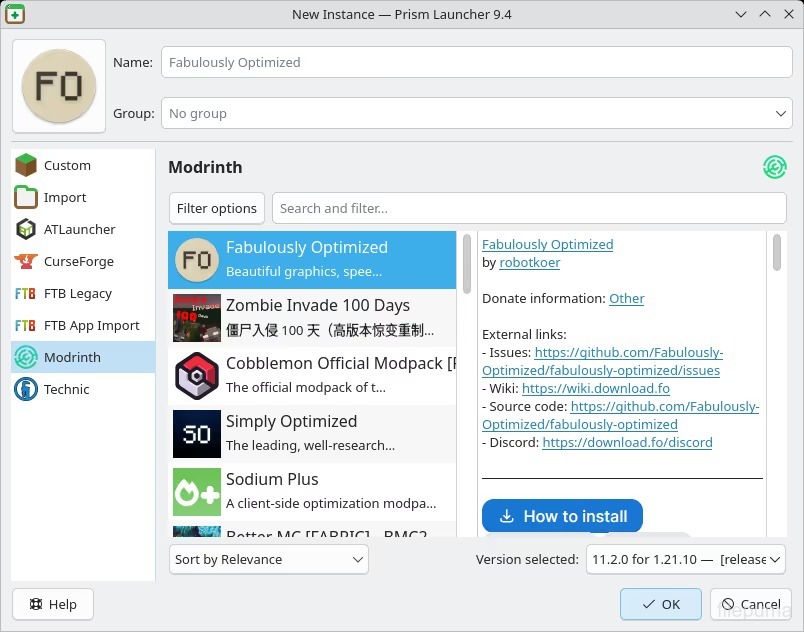Open the Cobblemon Official Modpack entry
804x632 pixels.
(x=312, y=376)
